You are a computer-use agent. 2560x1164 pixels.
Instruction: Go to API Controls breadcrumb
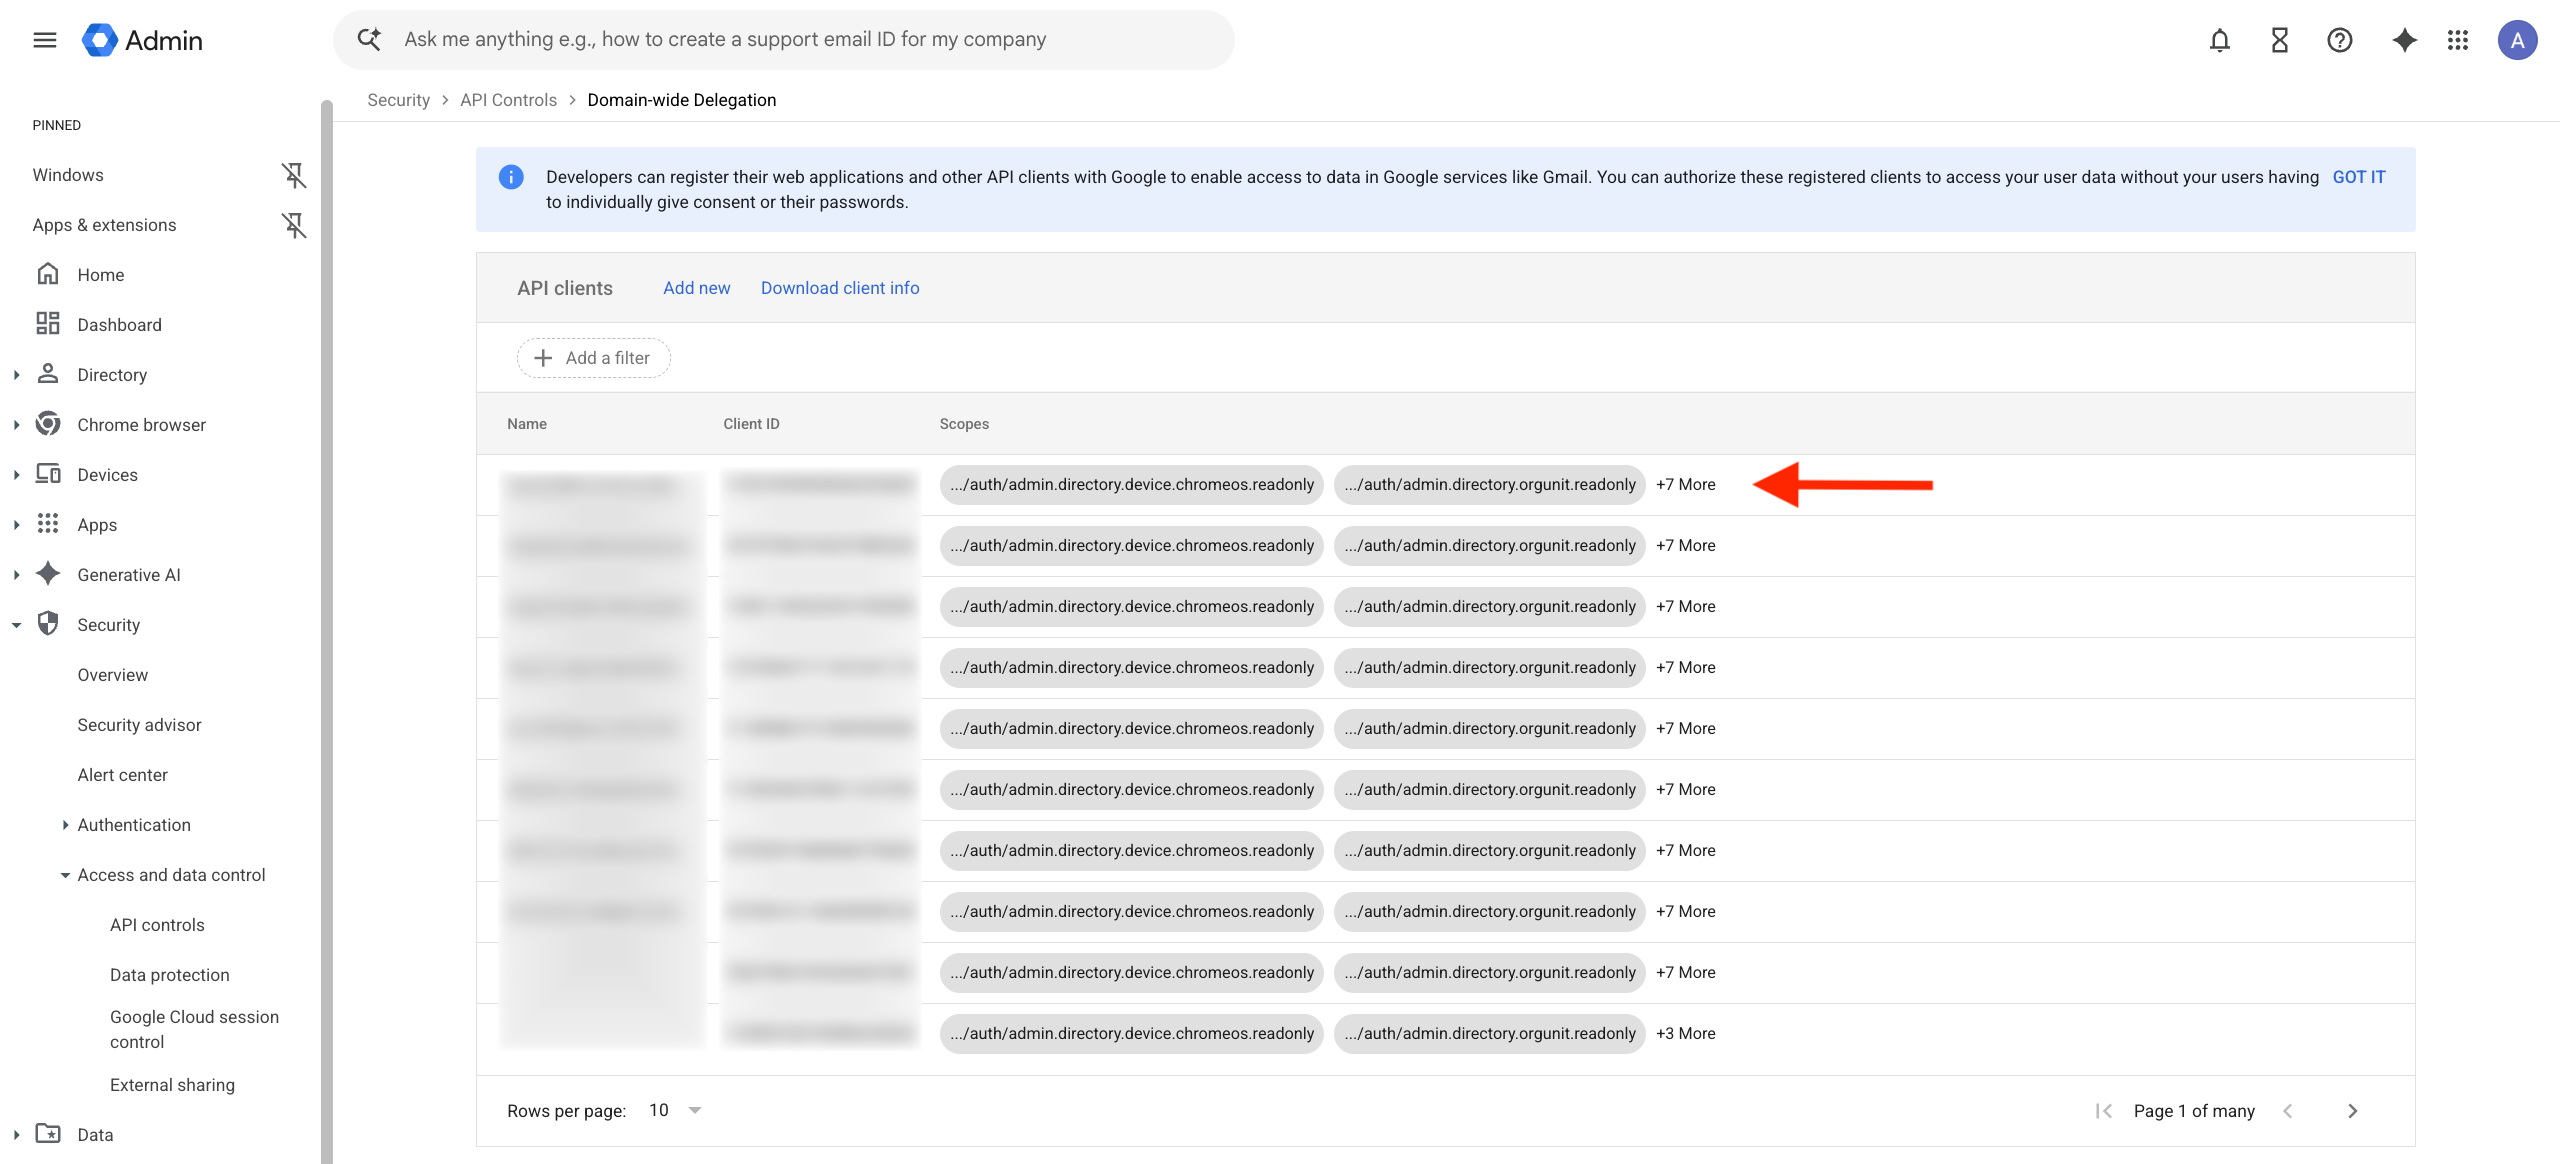click(x=508, y=100)
